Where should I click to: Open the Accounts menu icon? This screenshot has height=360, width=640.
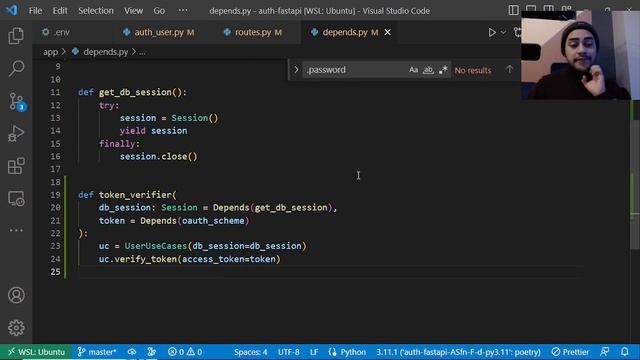click(16, 295)
